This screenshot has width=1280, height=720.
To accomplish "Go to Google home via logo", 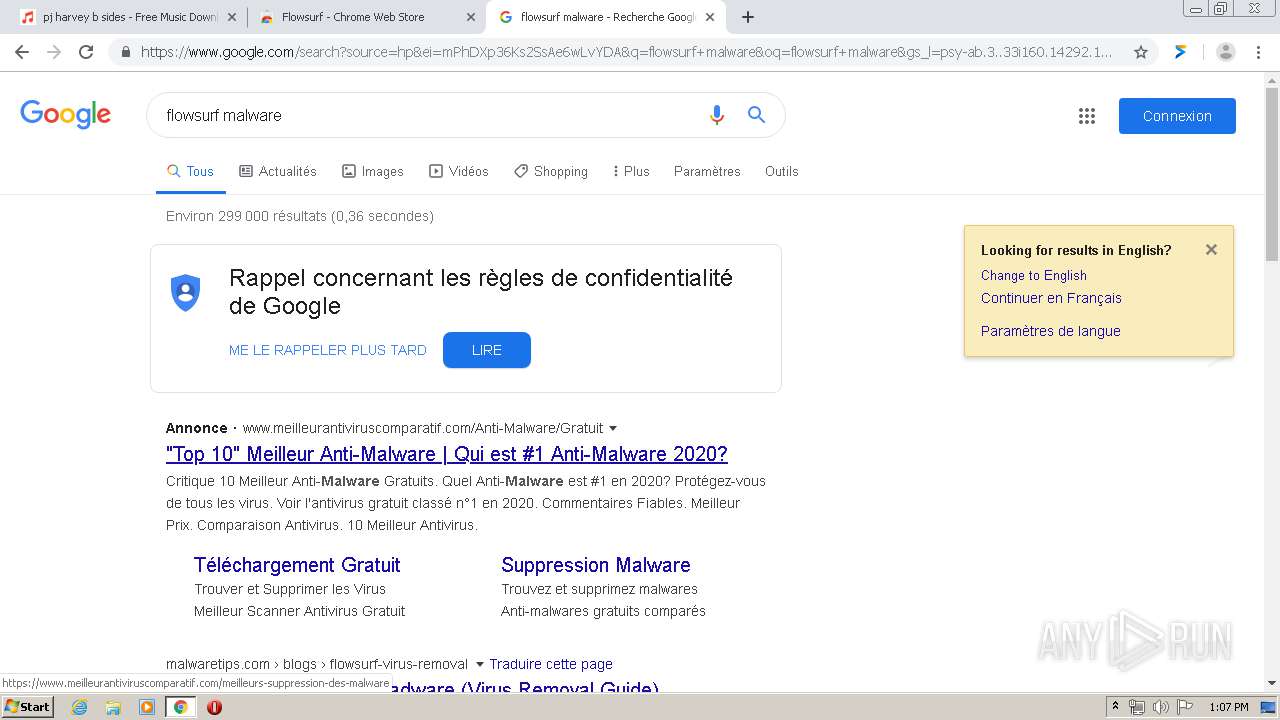I will (65, 115).
